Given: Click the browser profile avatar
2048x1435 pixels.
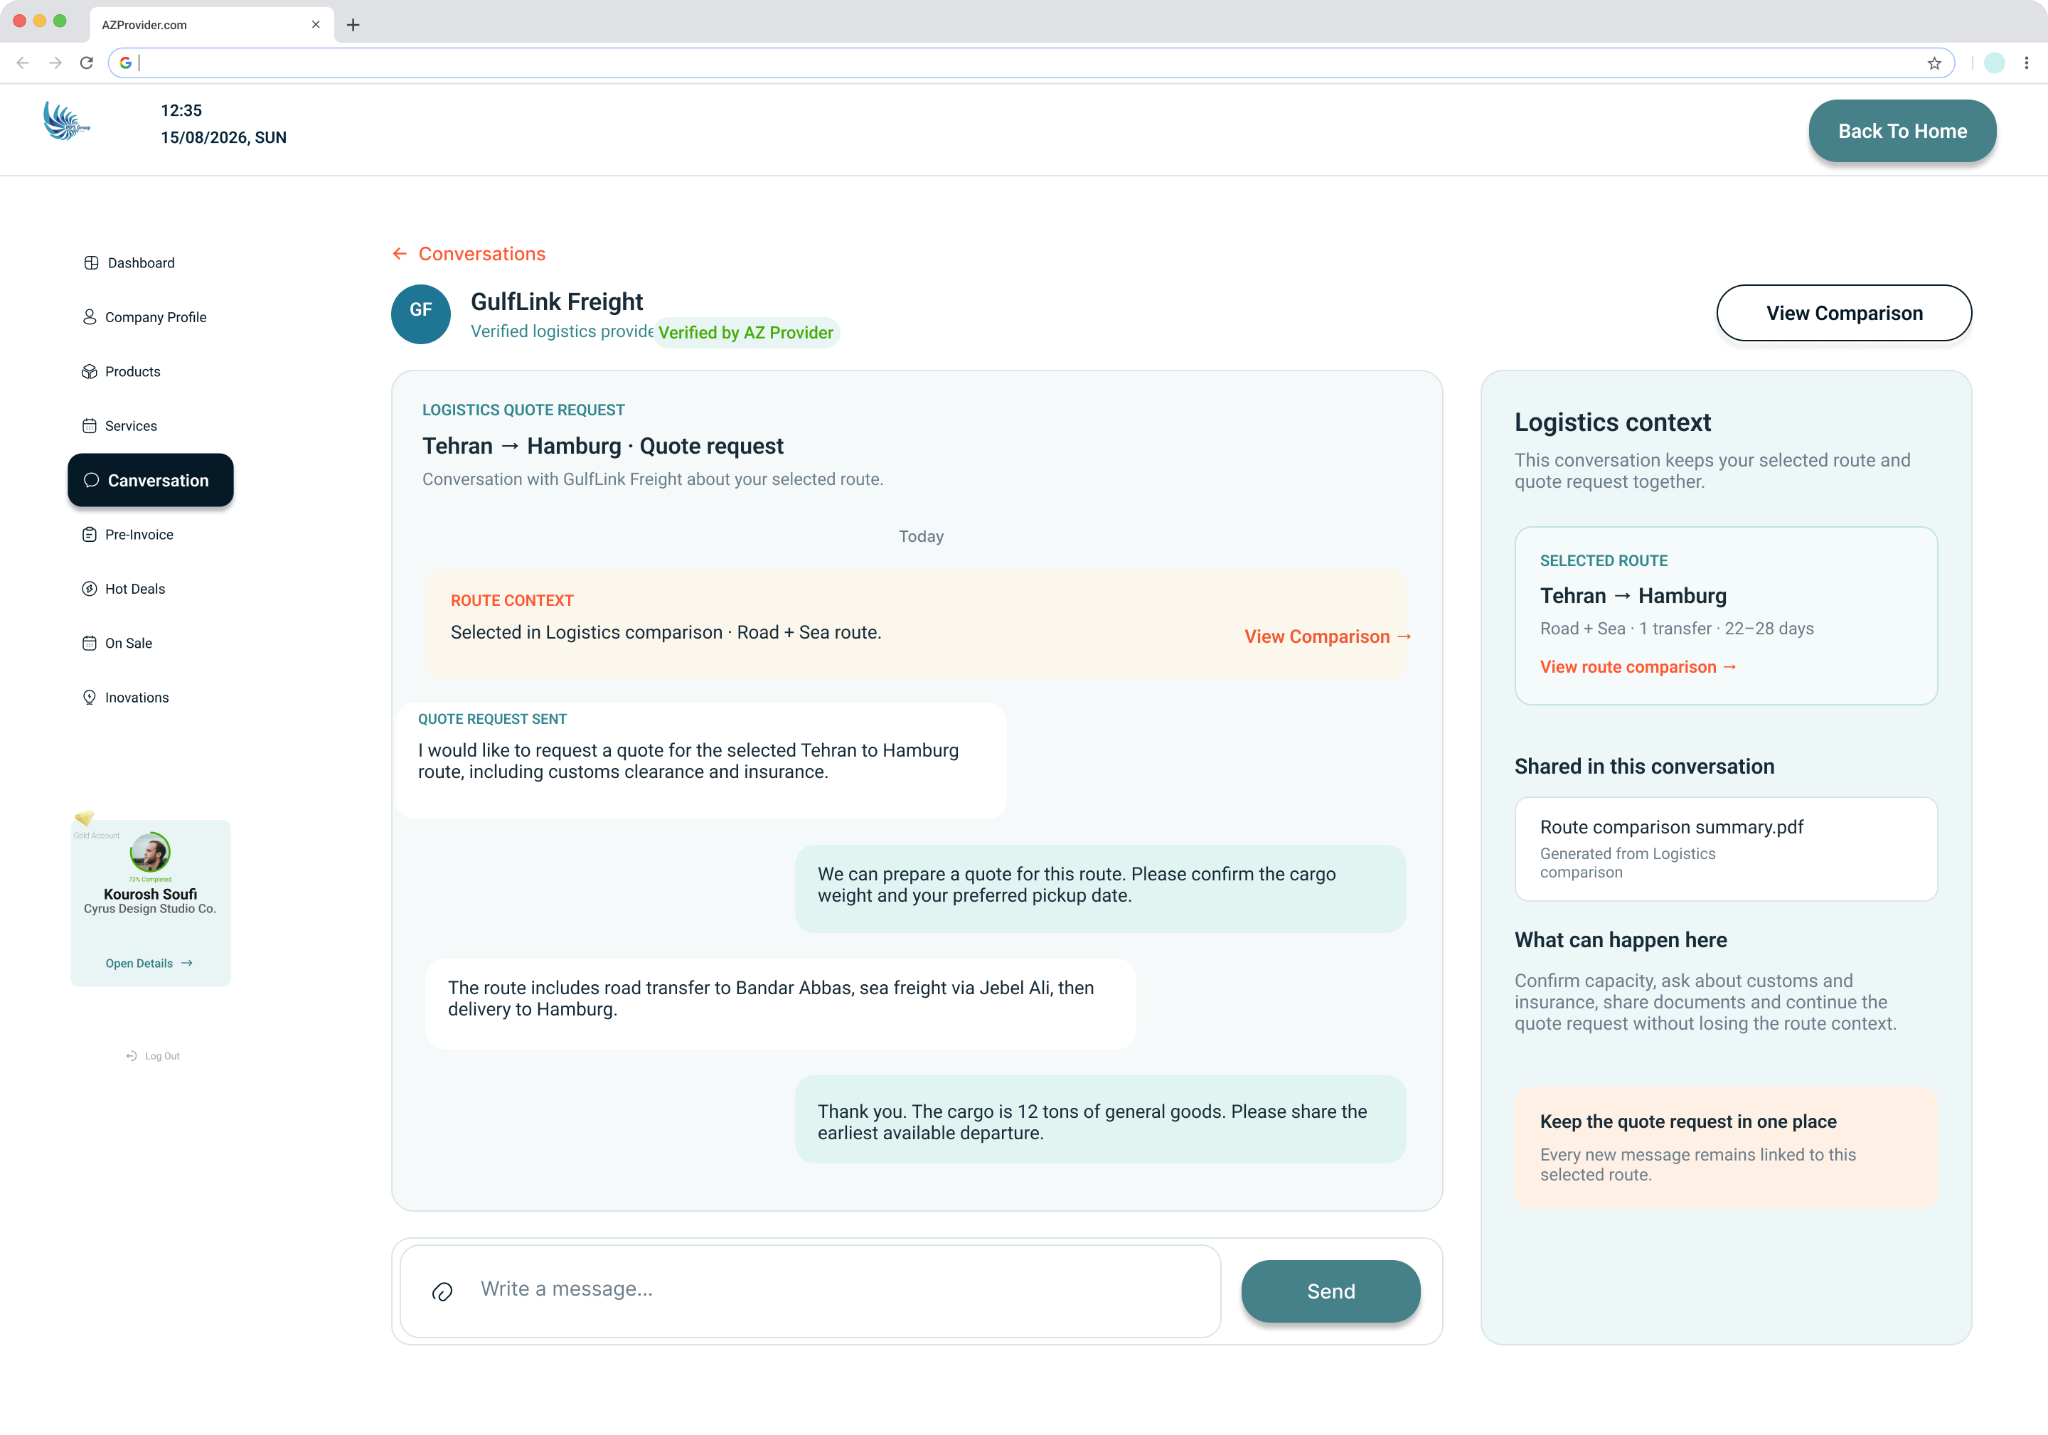Looking at the screenshot, I should (x=1994, y=63).
